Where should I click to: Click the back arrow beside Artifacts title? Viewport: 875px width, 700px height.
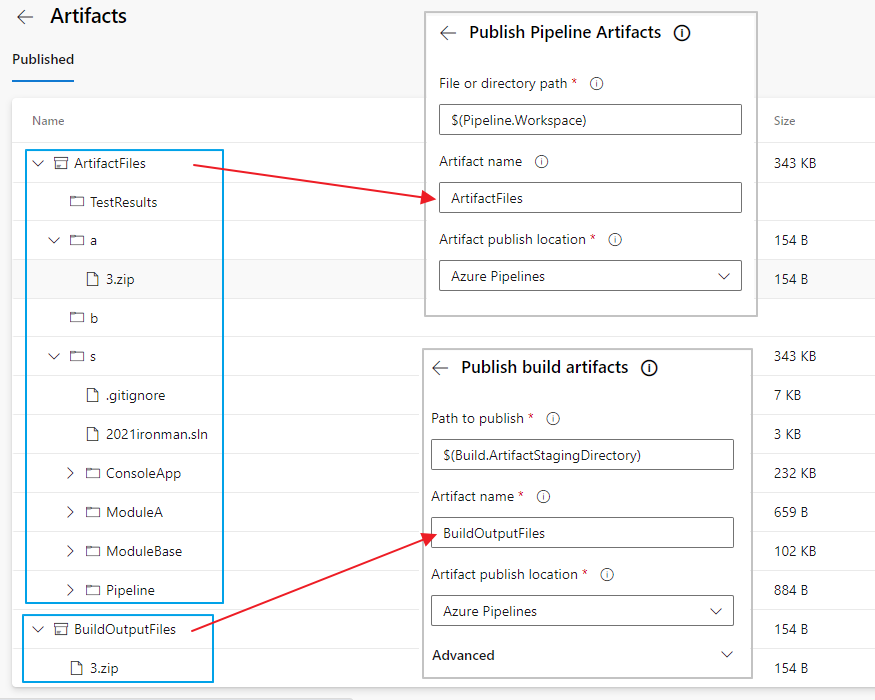coord(25,17)
